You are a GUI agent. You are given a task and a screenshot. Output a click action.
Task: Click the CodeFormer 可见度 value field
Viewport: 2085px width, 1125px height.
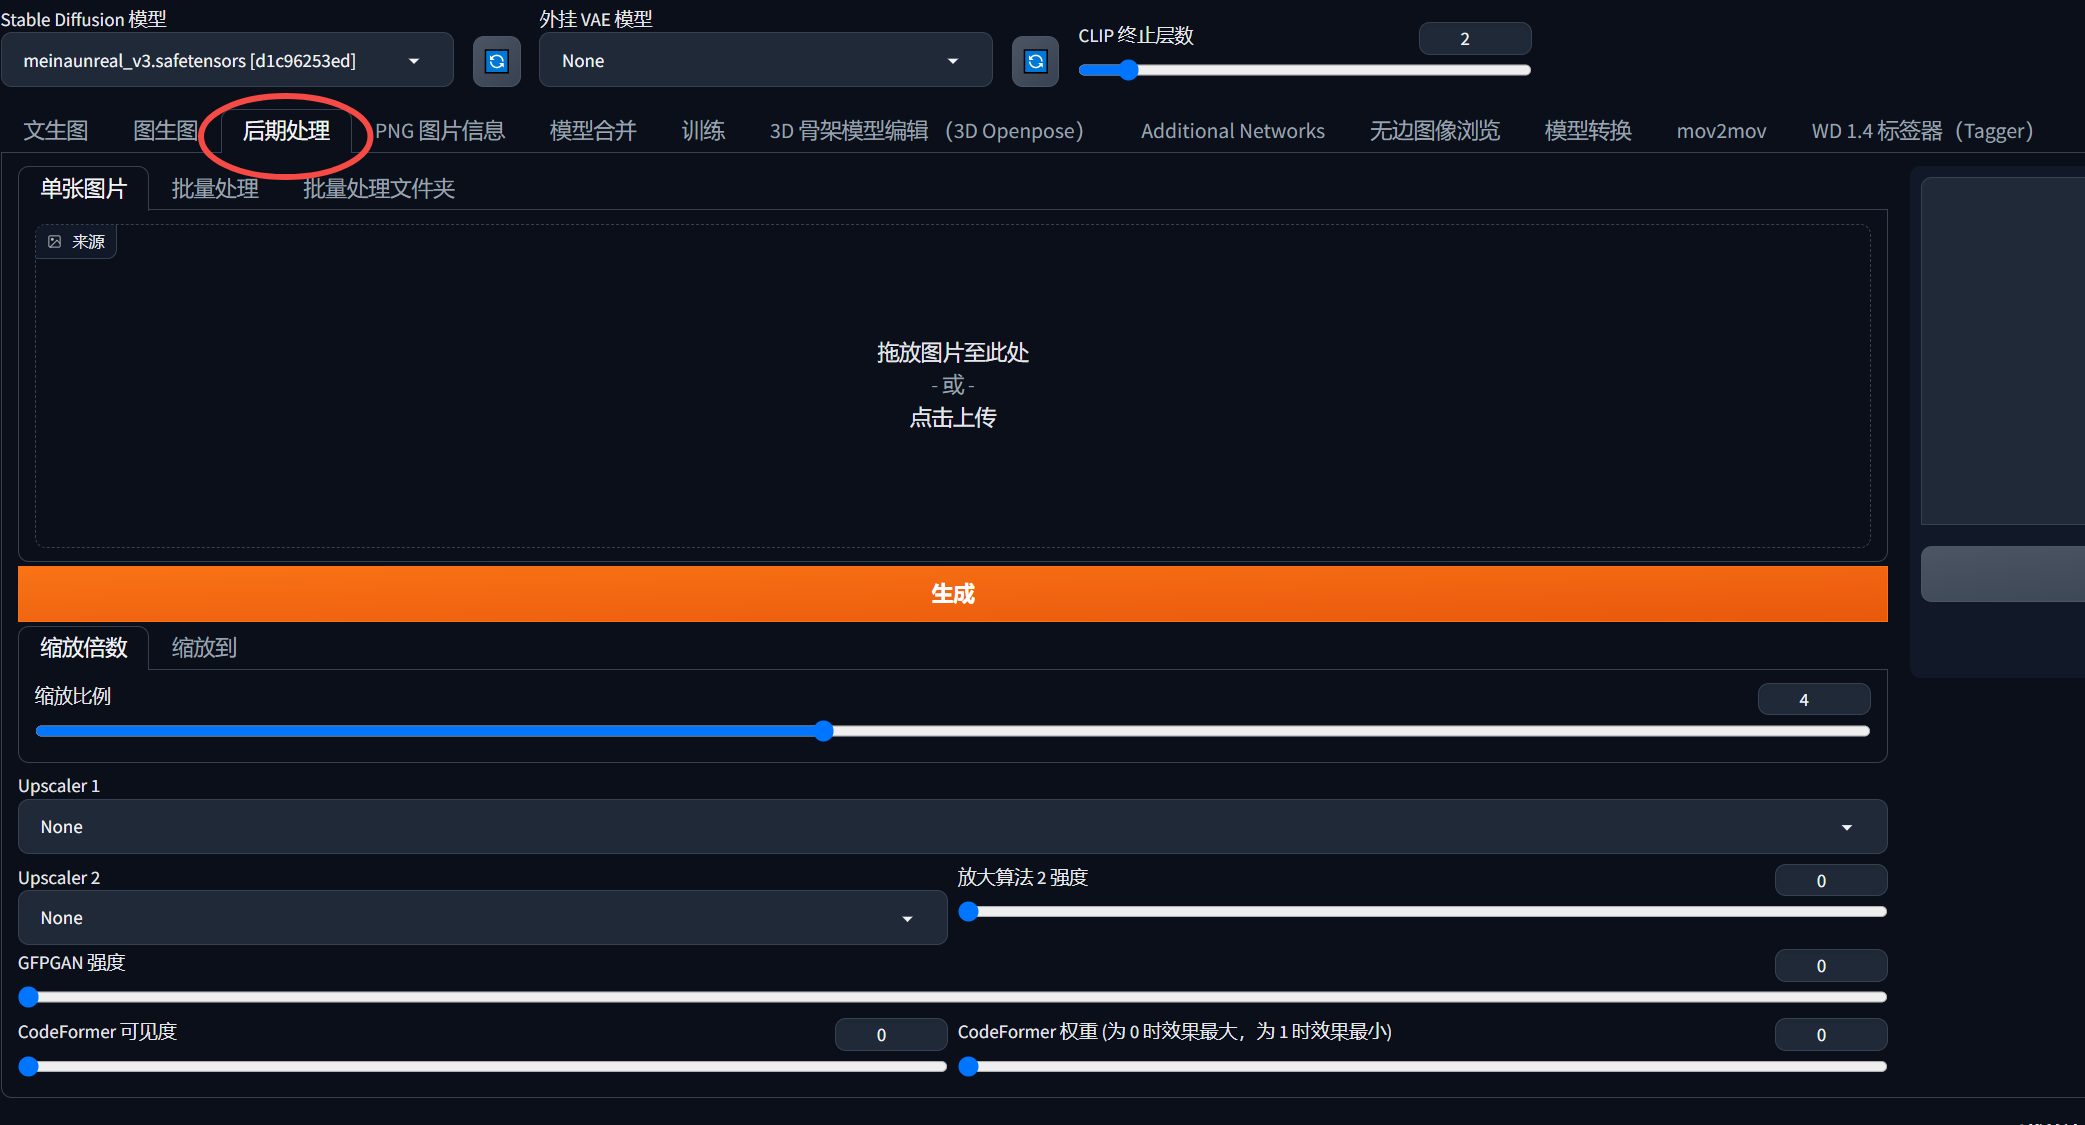pos(891,1035)
